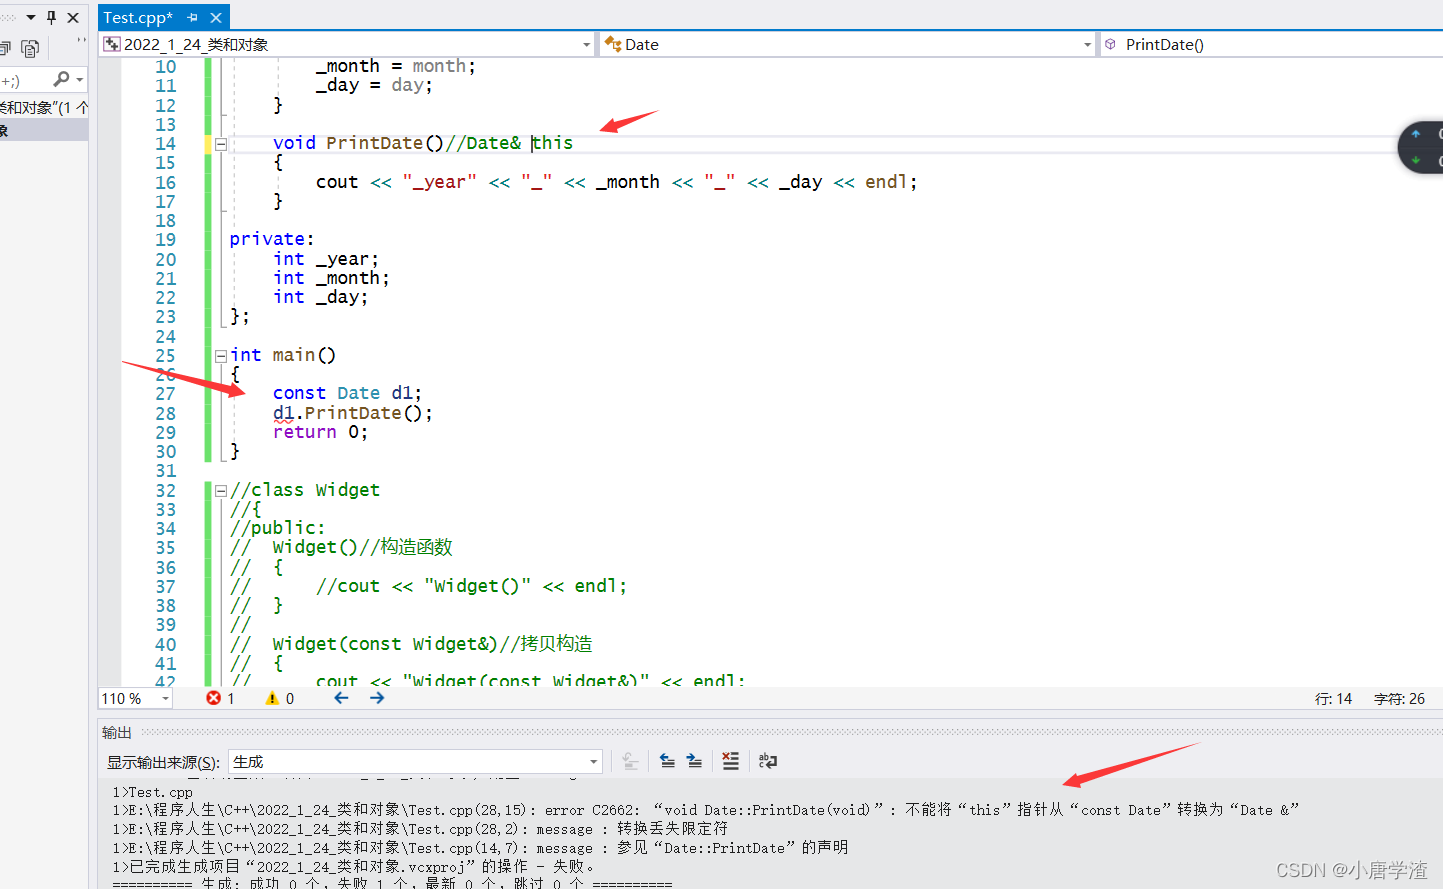Toggle word wrap in output window
Viewport: 1443px width, 889px height.
click(768, 762)
